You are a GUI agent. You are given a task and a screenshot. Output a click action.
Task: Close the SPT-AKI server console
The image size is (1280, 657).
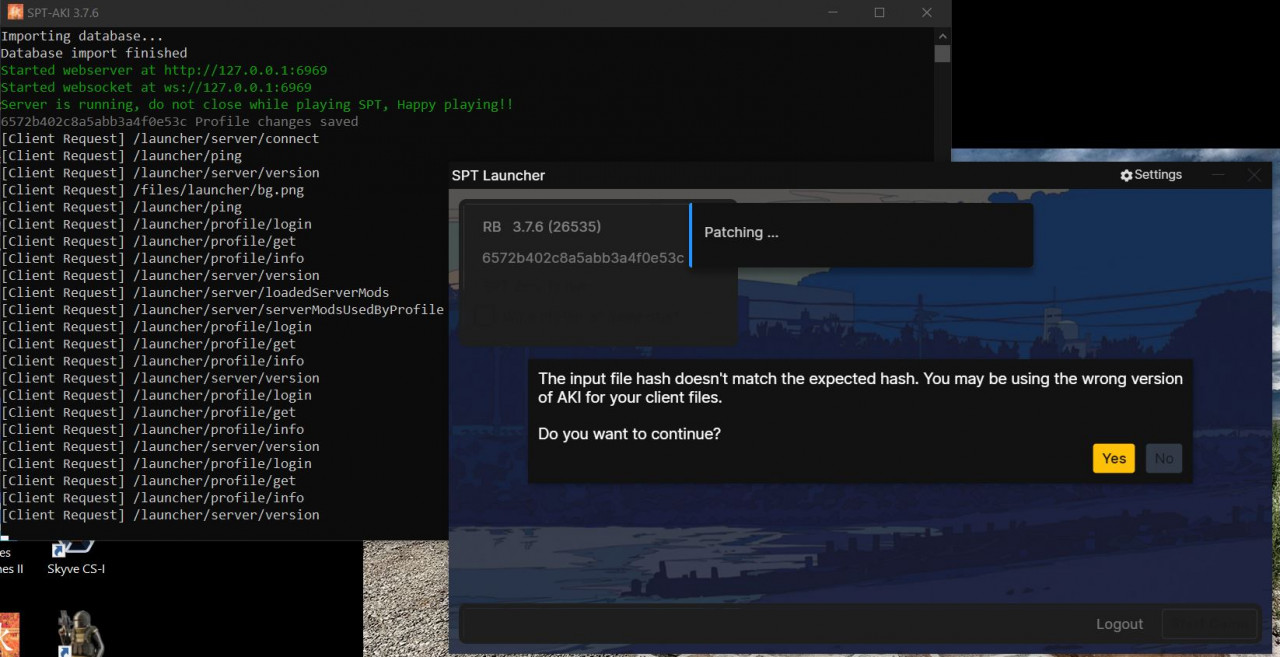[926, 13]
